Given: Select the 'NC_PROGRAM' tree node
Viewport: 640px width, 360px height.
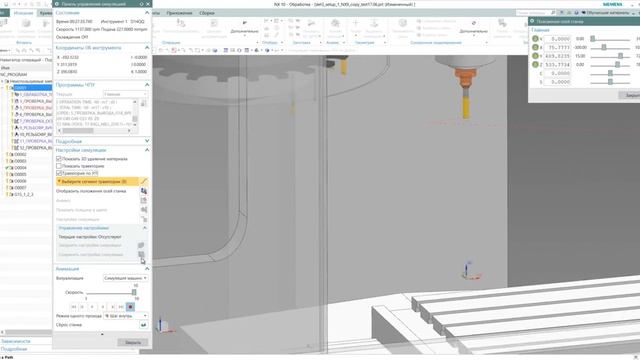Looking at the screenshot, I should pyautogui.click(x=14, y=75).
